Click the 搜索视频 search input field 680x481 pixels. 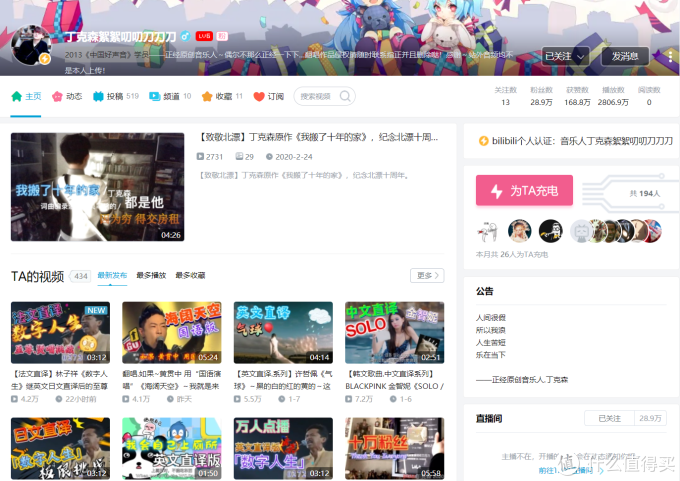(319, 96)
